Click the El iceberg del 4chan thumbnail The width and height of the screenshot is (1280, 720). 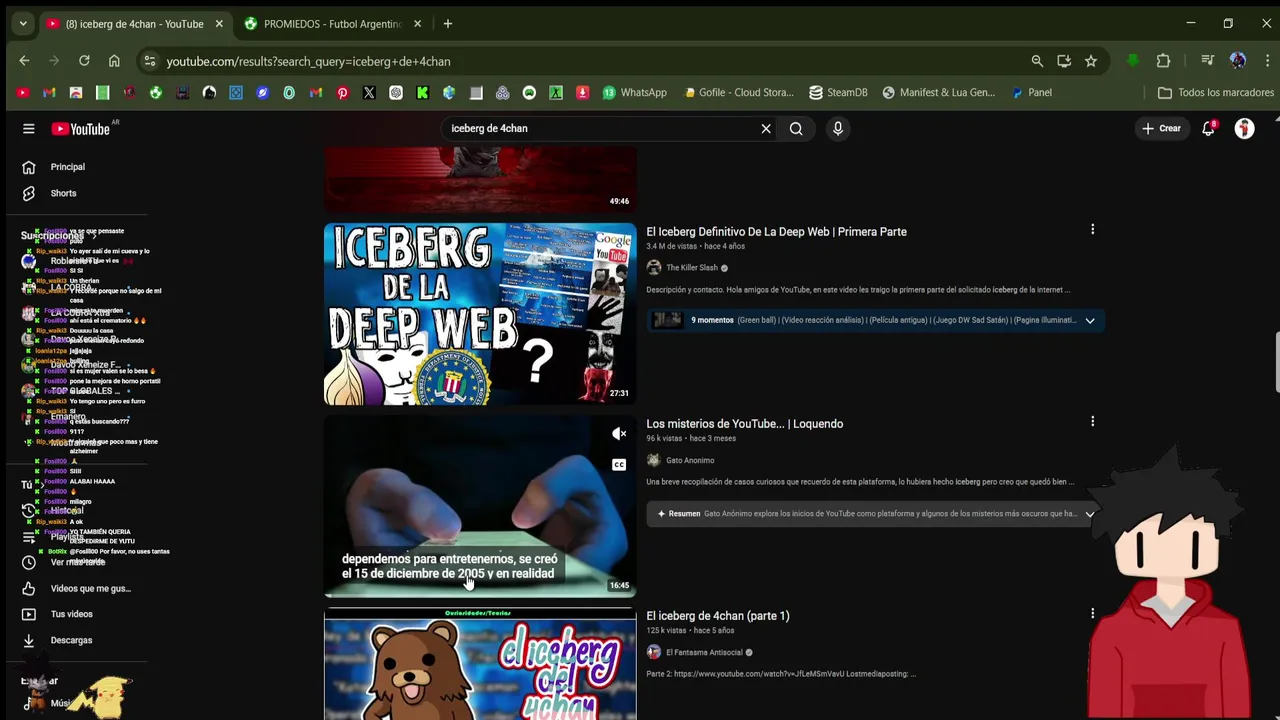coord(480,664)
